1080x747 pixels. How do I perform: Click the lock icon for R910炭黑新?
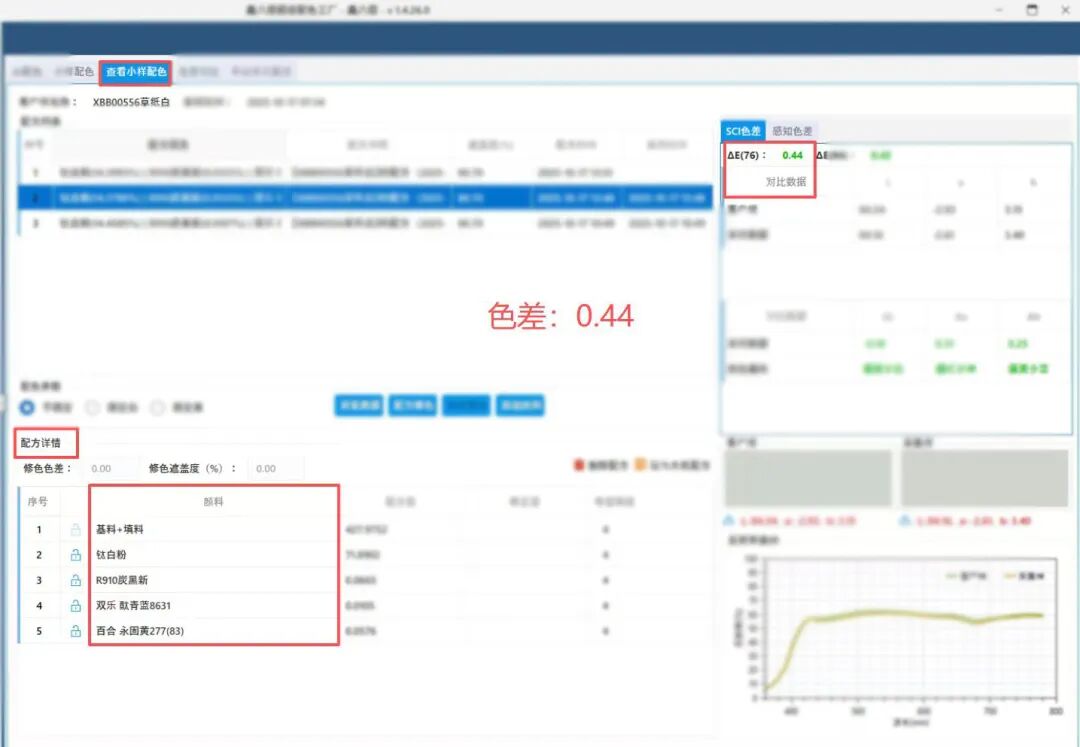point(75,580)
